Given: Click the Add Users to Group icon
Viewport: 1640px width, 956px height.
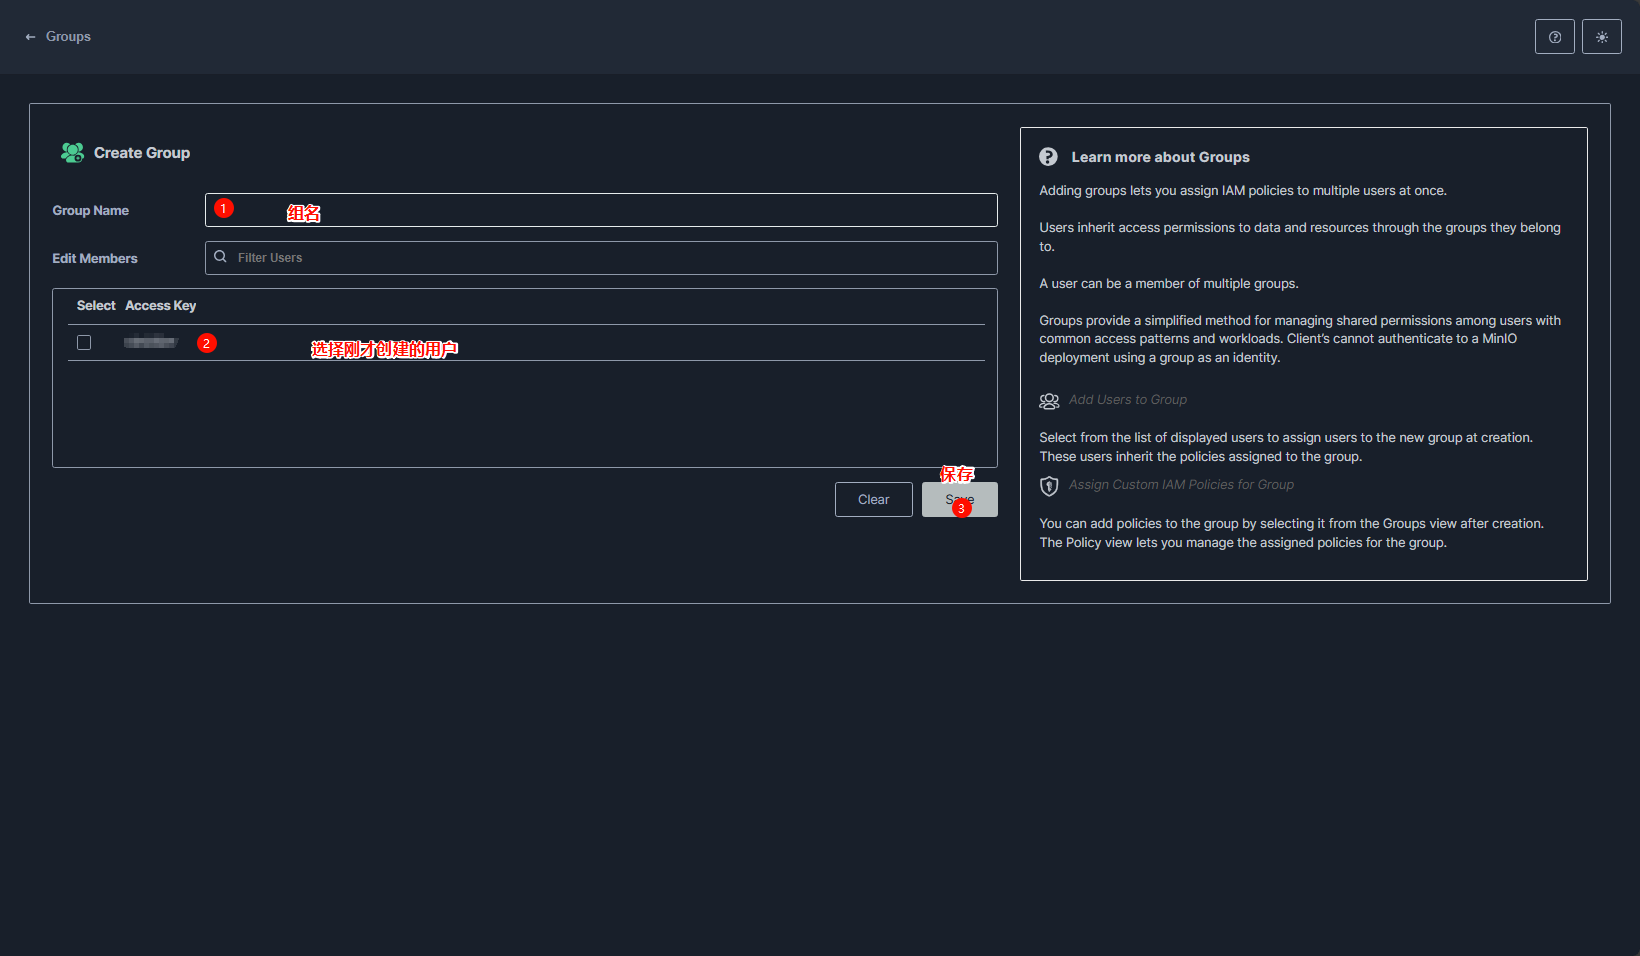Looking at the screenshot, I should point(1049,401).
